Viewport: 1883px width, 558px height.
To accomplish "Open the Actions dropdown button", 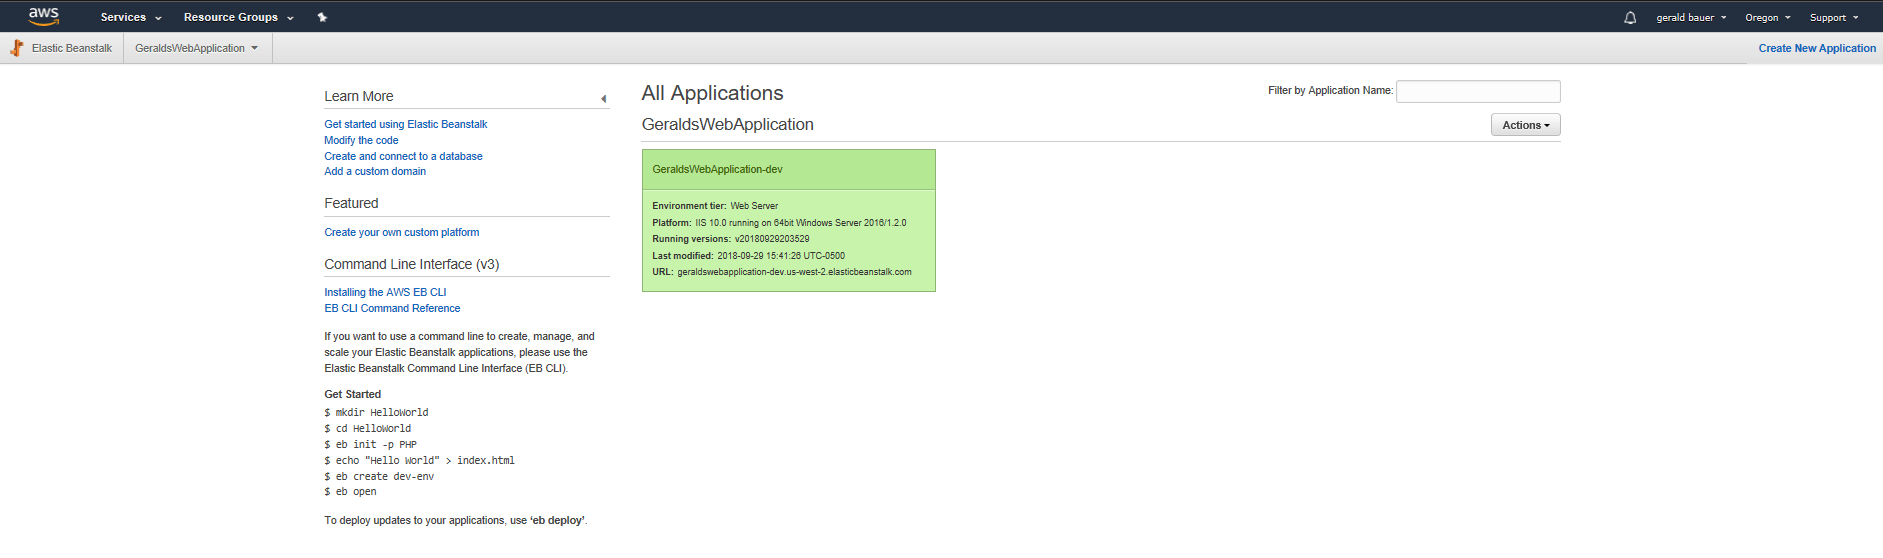I will (x=1525, y=125).
